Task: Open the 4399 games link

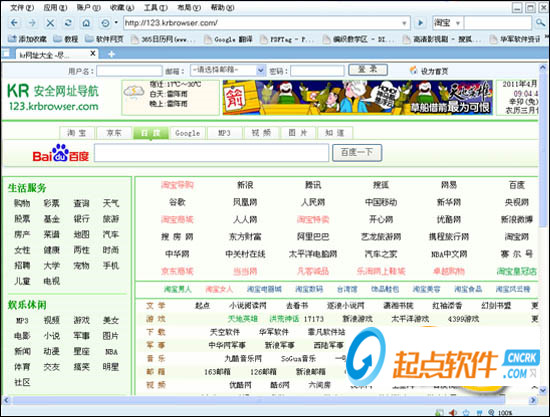Action: coord(463,319)
